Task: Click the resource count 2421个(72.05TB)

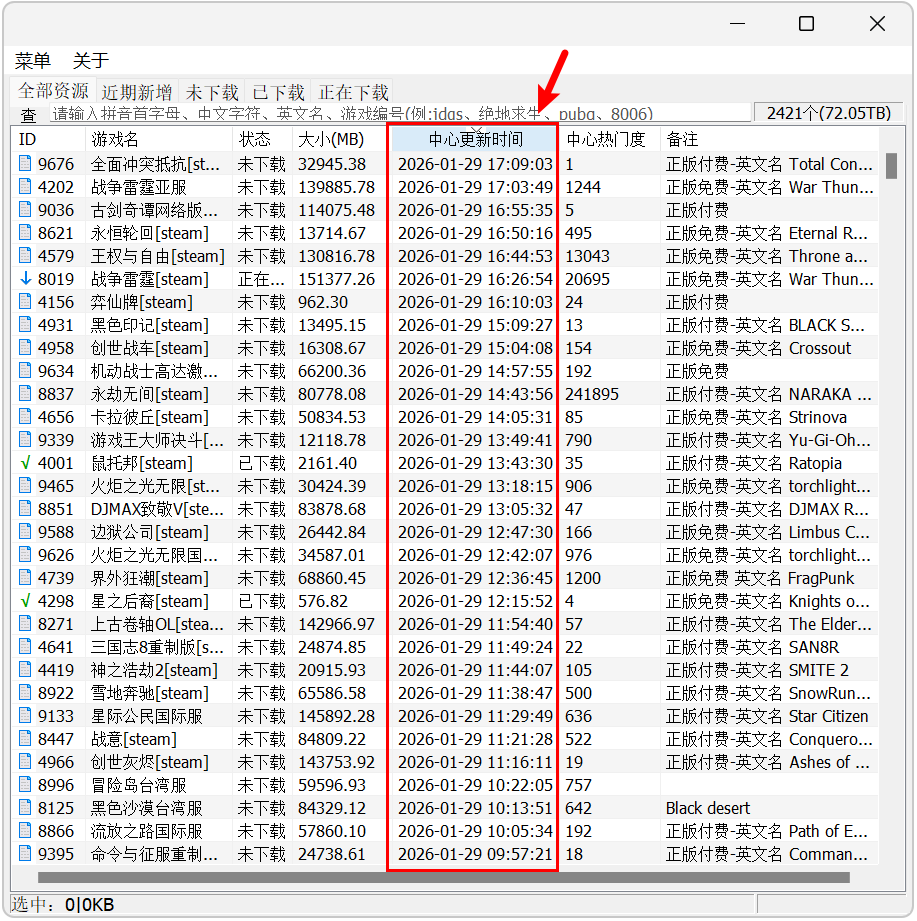Action: 829,113
